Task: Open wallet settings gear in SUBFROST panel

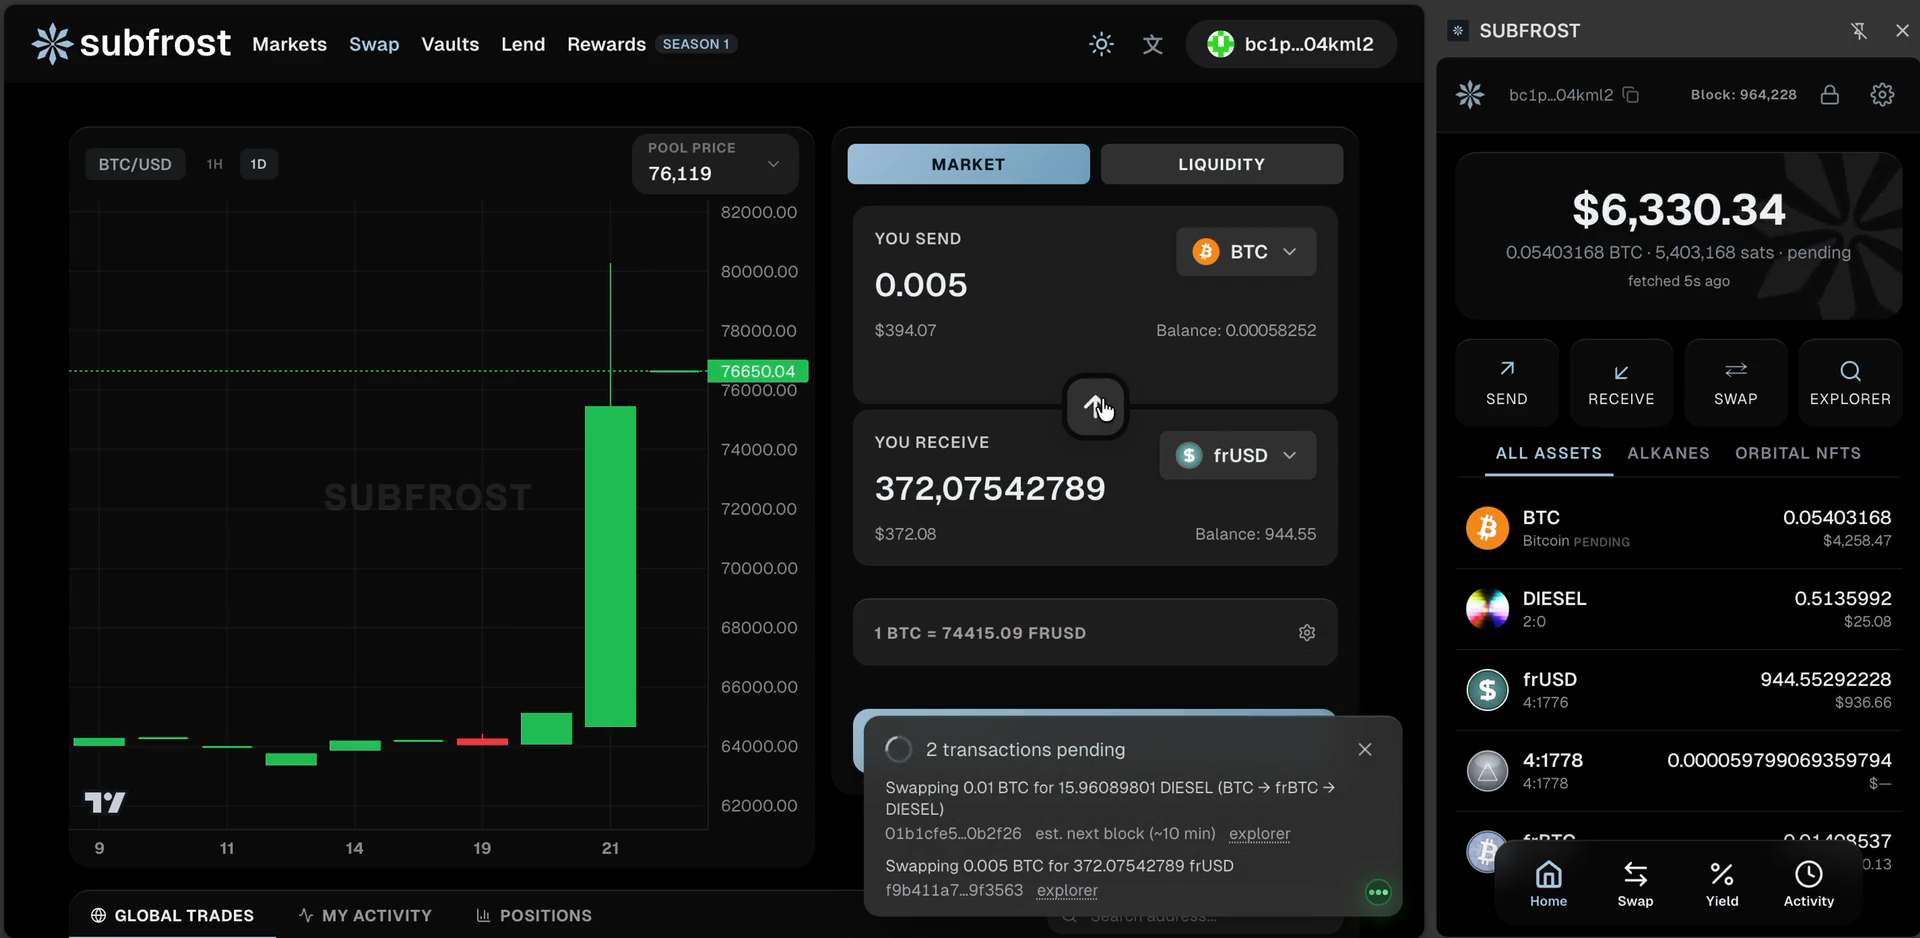Action: tap(1882, 95)
